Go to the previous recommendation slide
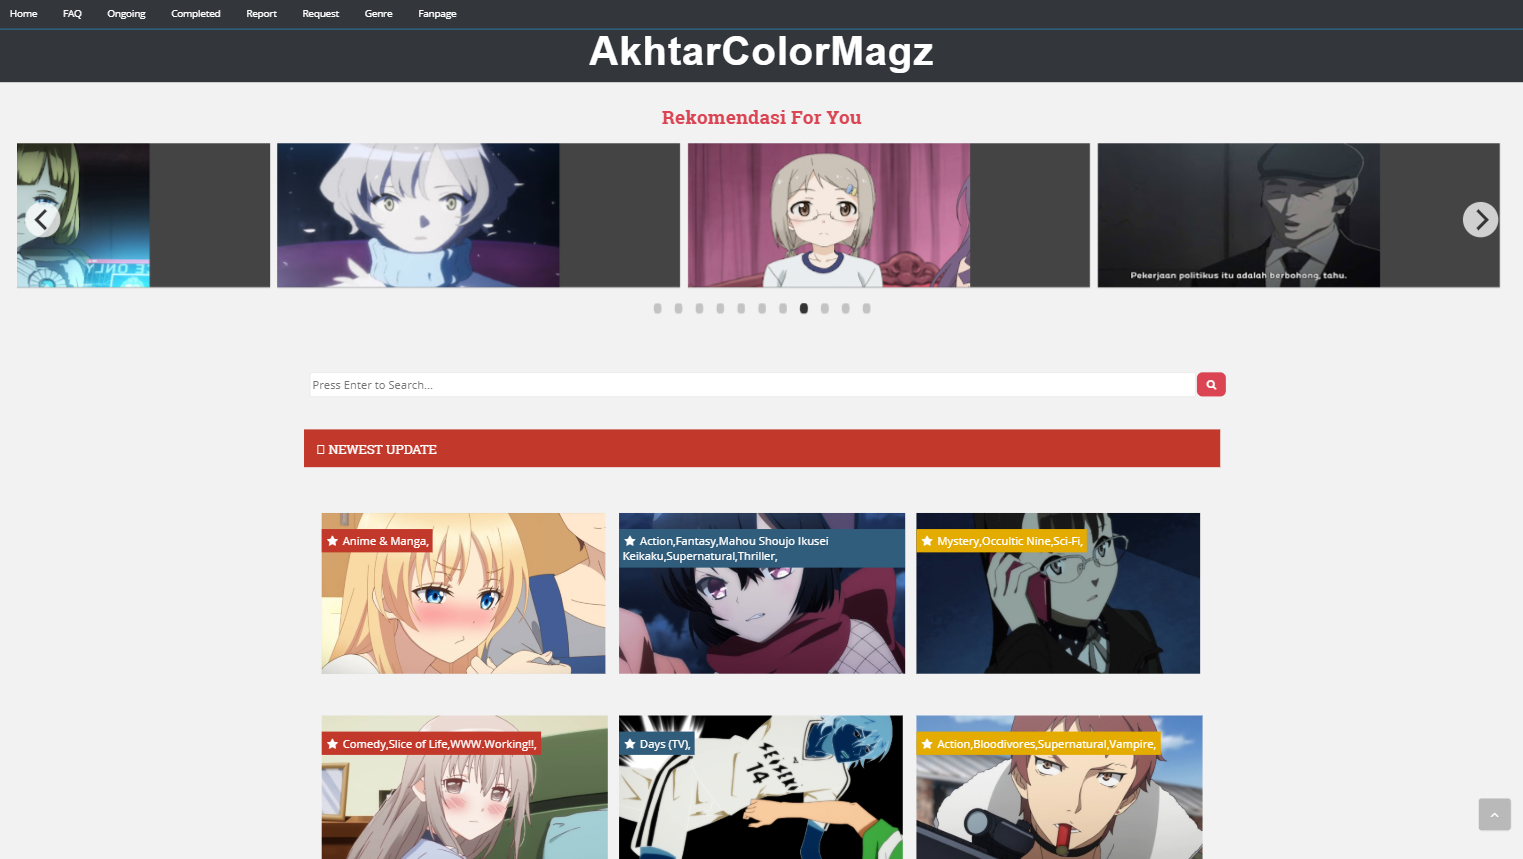The height and width of the screenshot is (859, 1523). point(41,219)
